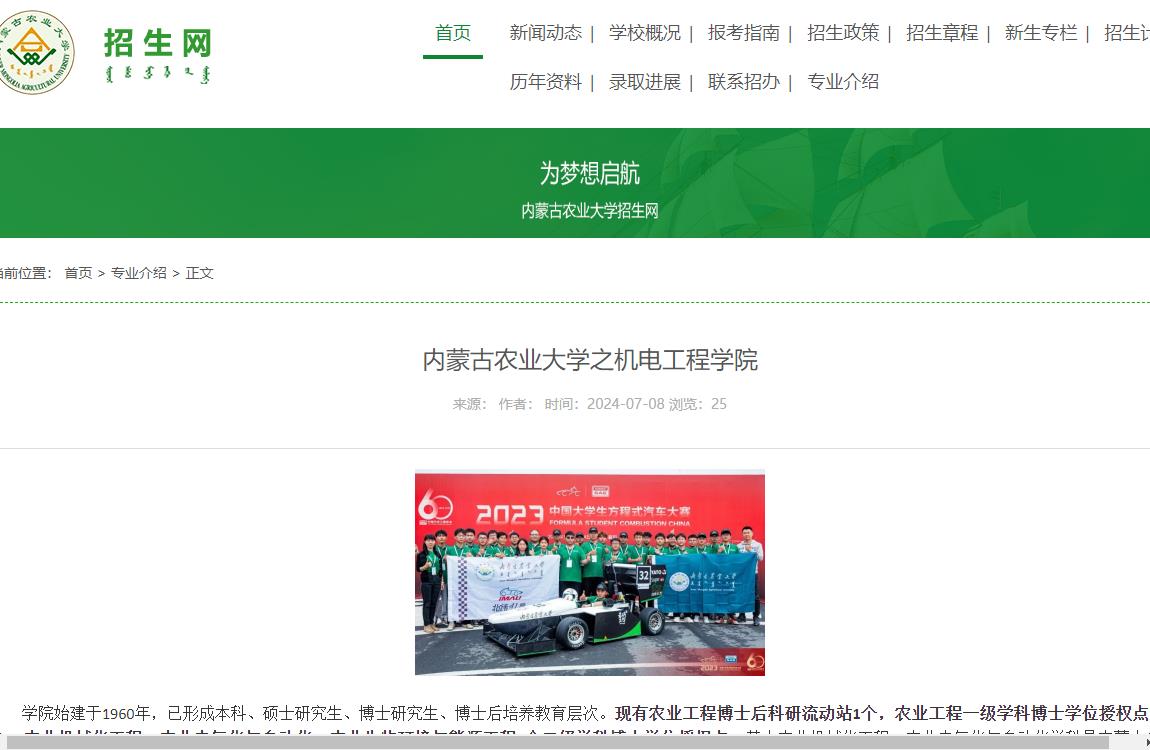The image size is (1150, 750).
Task: Open the 首页 navigation tab
Action: [452, 33]
